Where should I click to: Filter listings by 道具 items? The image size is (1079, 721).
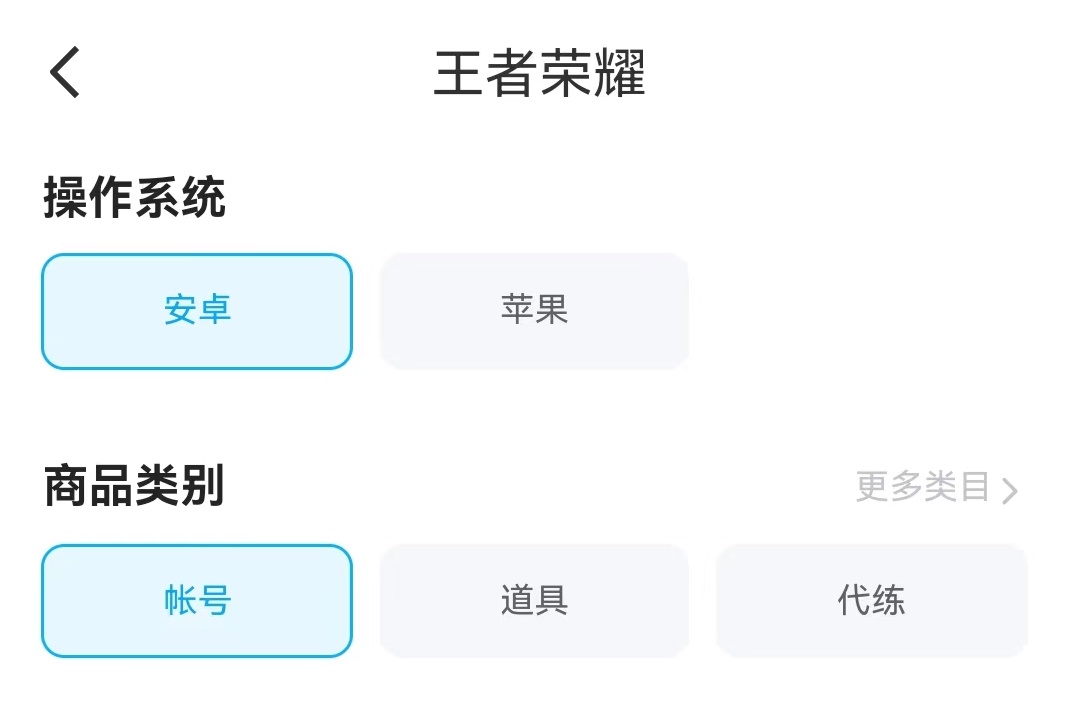pyautogui.click(x=534, y=601)
